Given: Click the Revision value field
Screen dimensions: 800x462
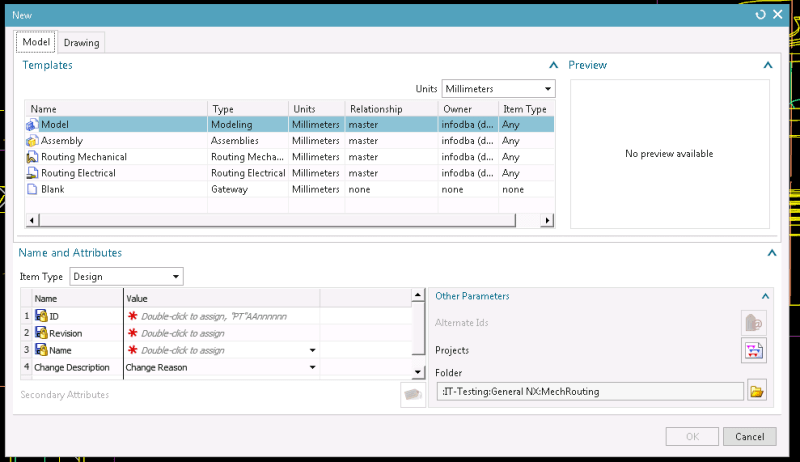Looking at the screenshot, I should (x=221, y=333).
